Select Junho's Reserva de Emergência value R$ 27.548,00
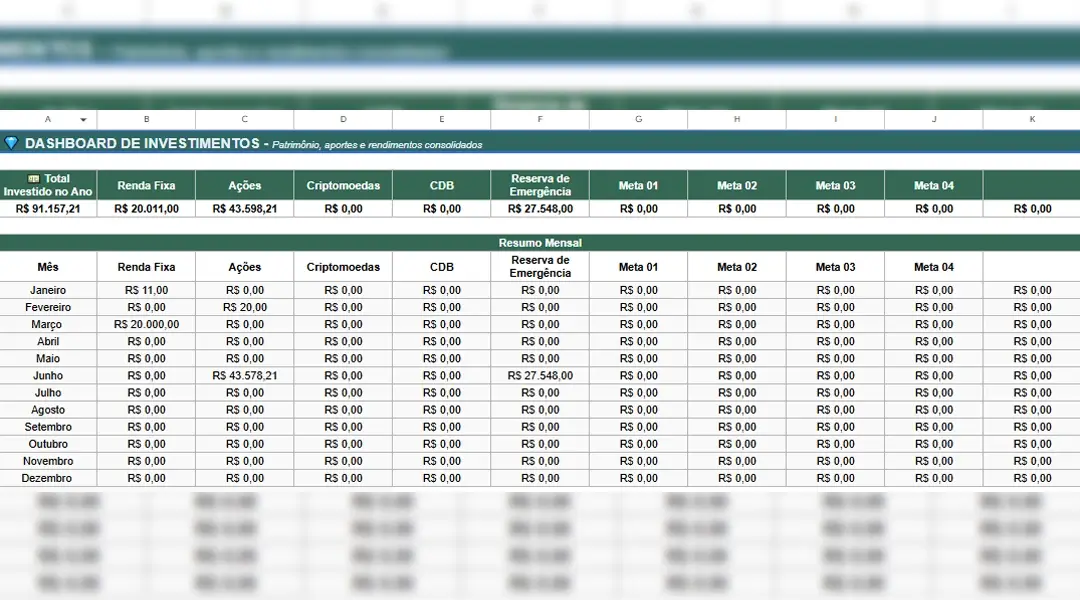1080x600 pixels. 540,375
